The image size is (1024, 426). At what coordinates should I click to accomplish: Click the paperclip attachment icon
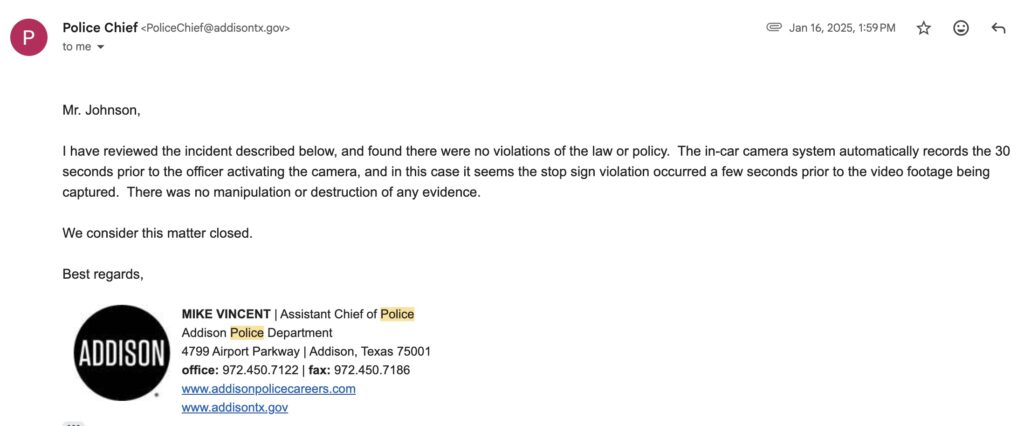coord(773,28)
